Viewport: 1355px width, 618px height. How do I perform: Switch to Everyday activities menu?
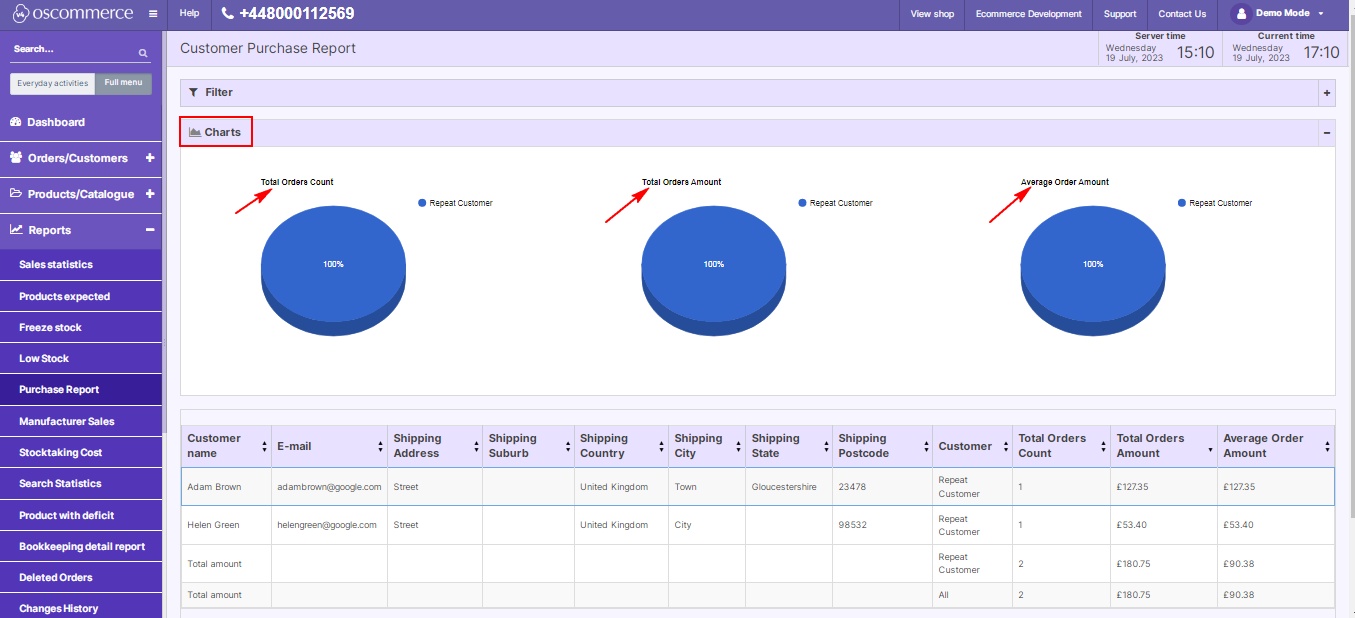tap(53, 83)
